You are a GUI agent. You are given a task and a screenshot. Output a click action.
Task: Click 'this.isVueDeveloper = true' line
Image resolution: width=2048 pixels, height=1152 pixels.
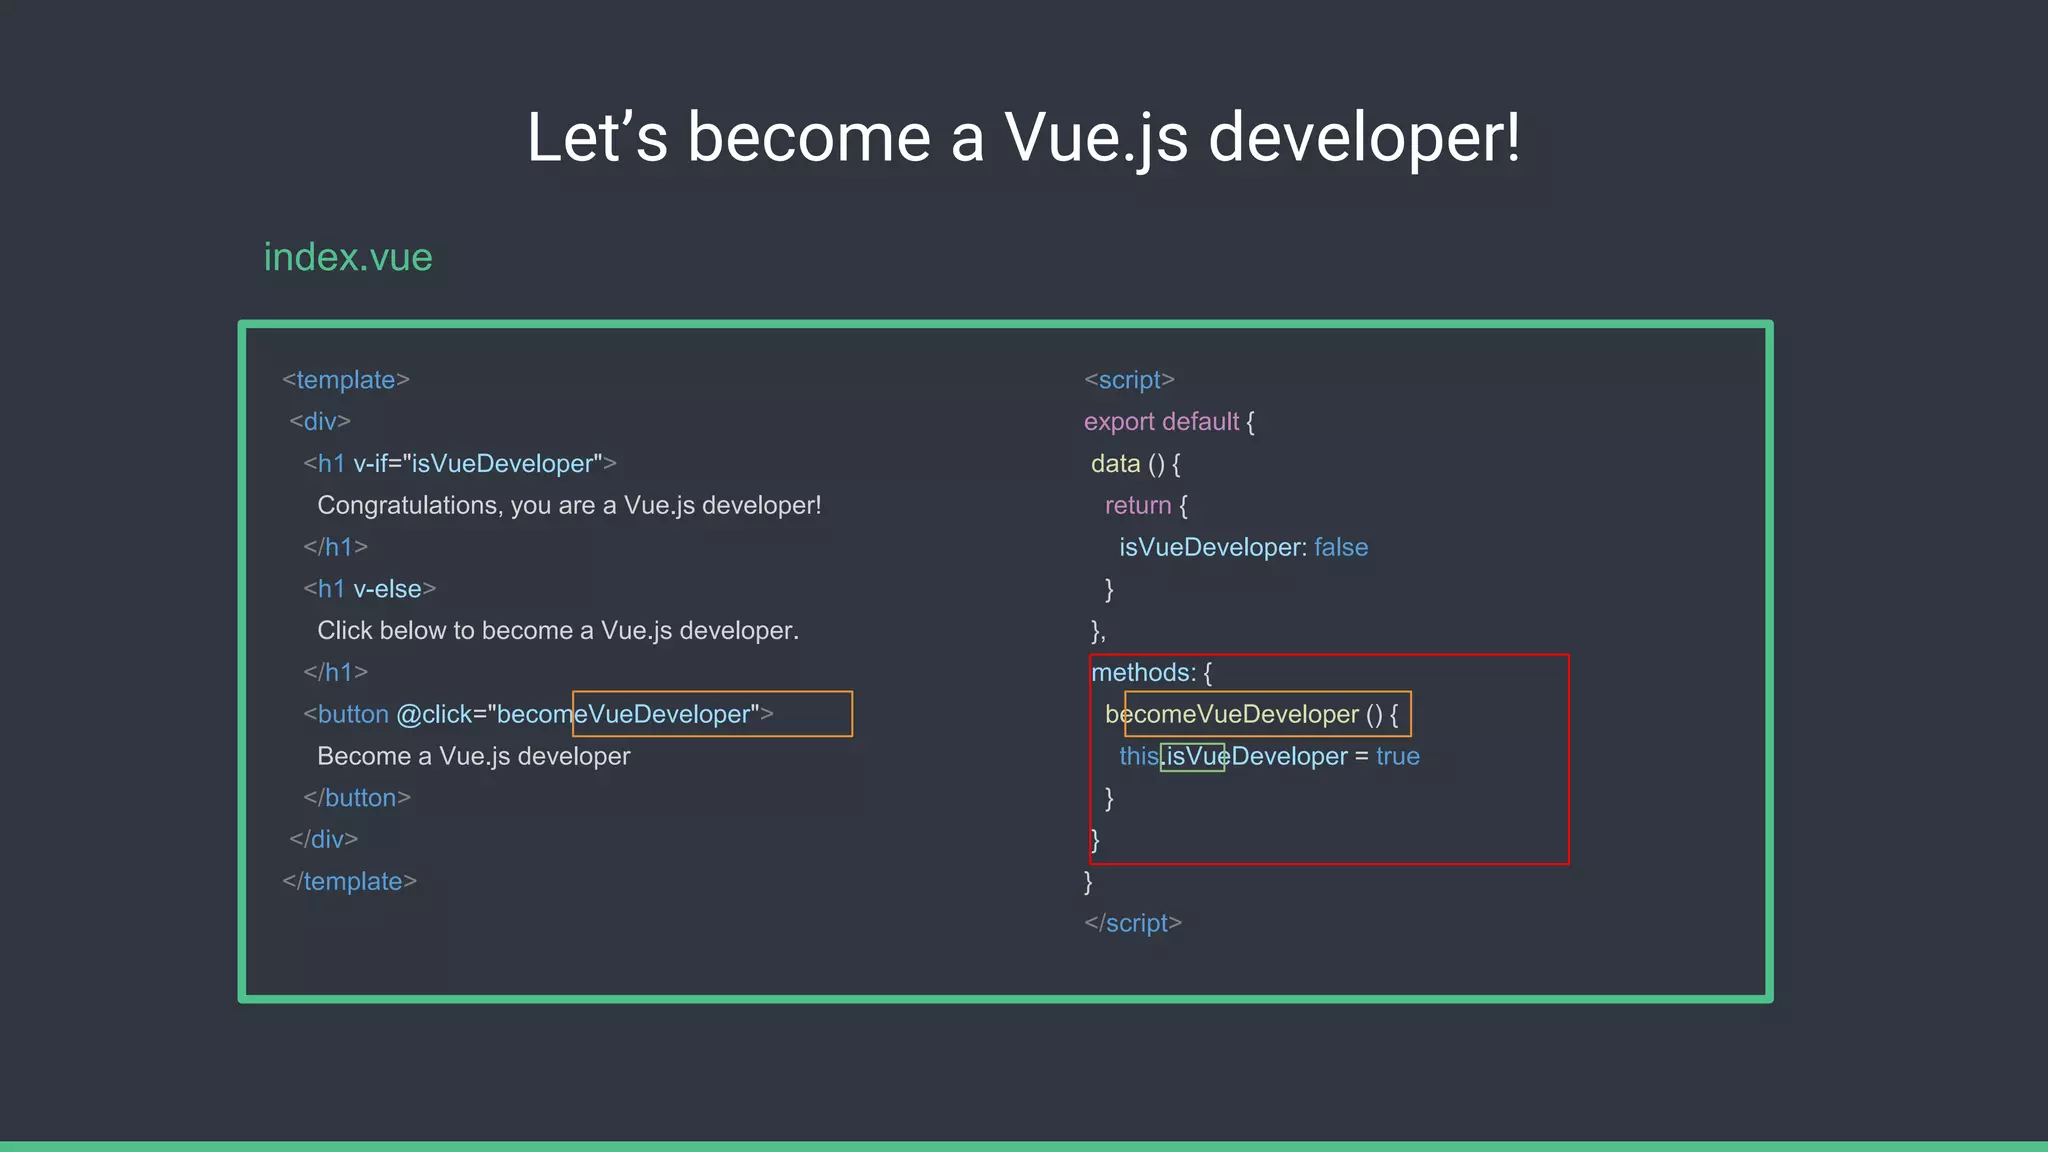[x=1270, y=756]
